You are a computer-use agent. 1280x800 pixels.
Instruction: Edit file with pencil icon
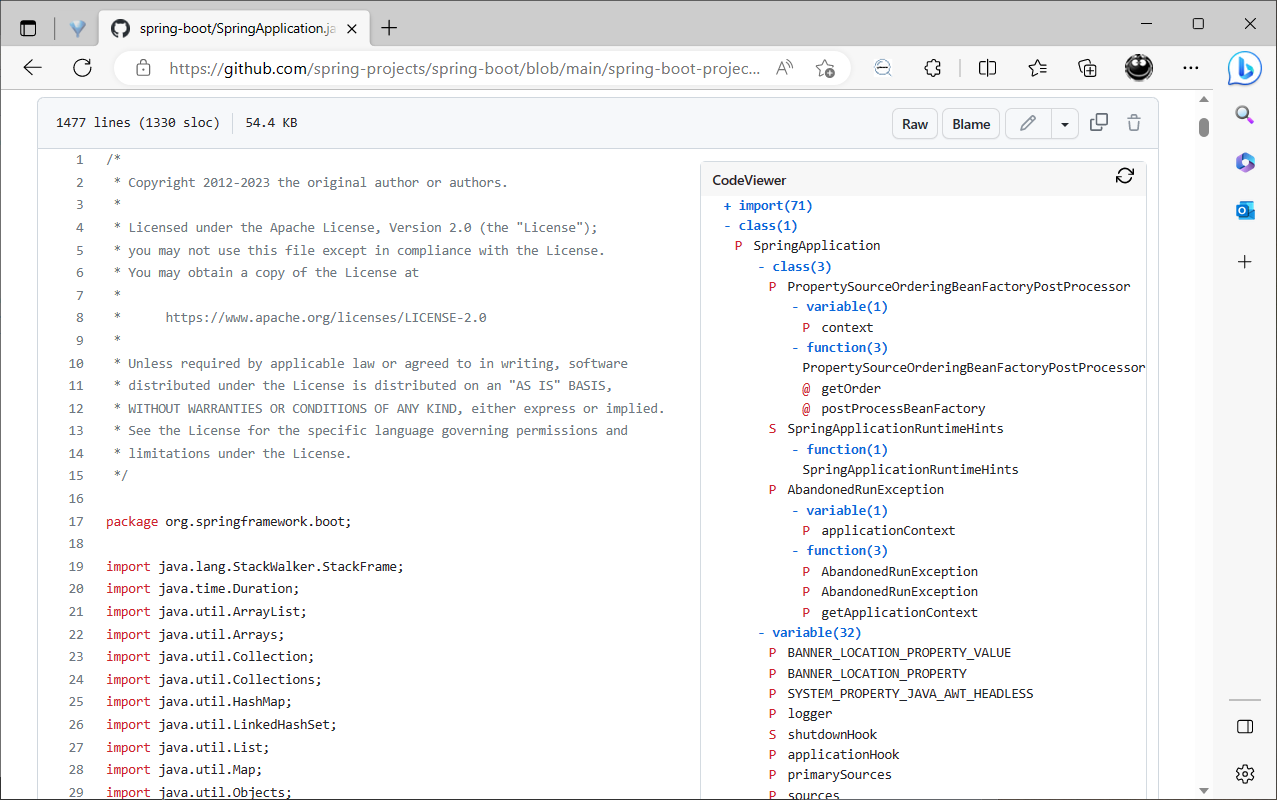1028,124
